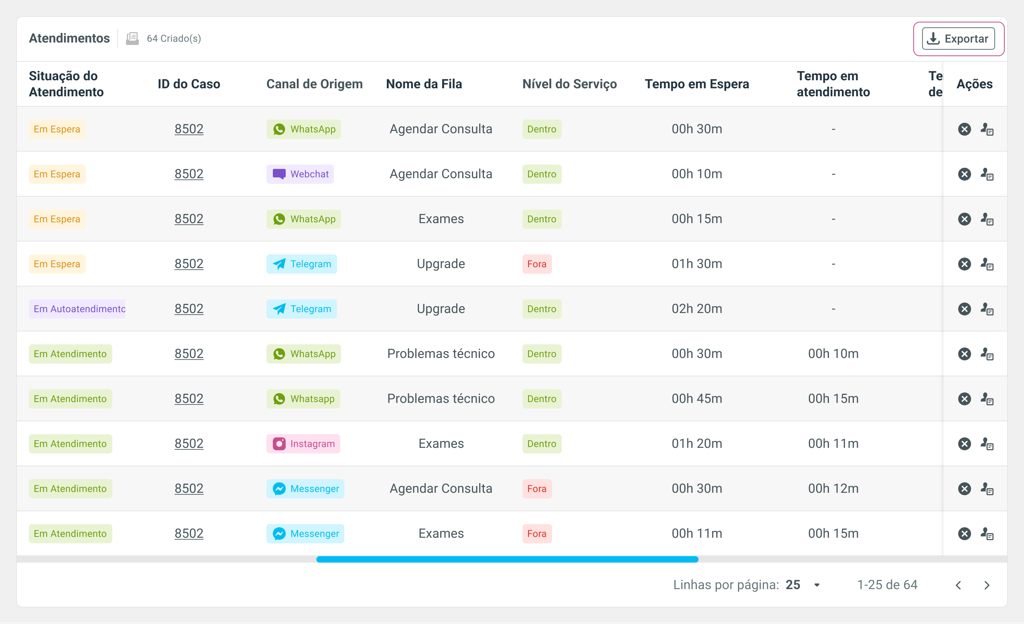Go to the previous page with the left chevron
This screenshot has width=1024, height=624.
point(958,585)
